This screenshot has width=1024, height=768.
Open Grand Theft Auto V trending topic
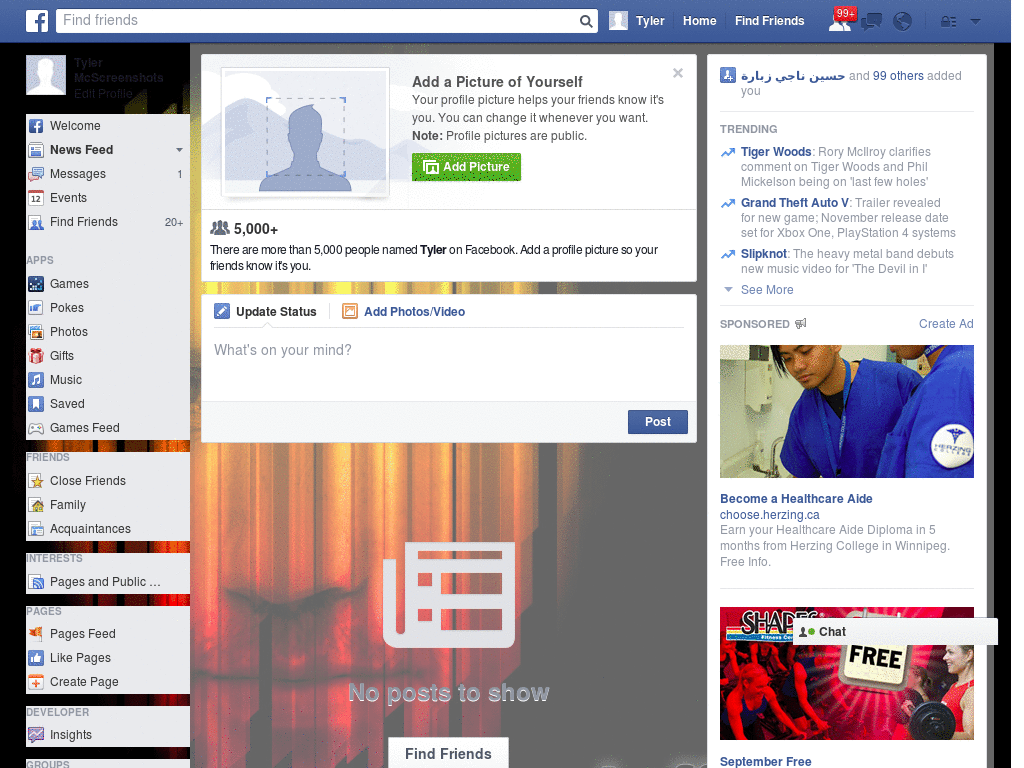point(794,202)
